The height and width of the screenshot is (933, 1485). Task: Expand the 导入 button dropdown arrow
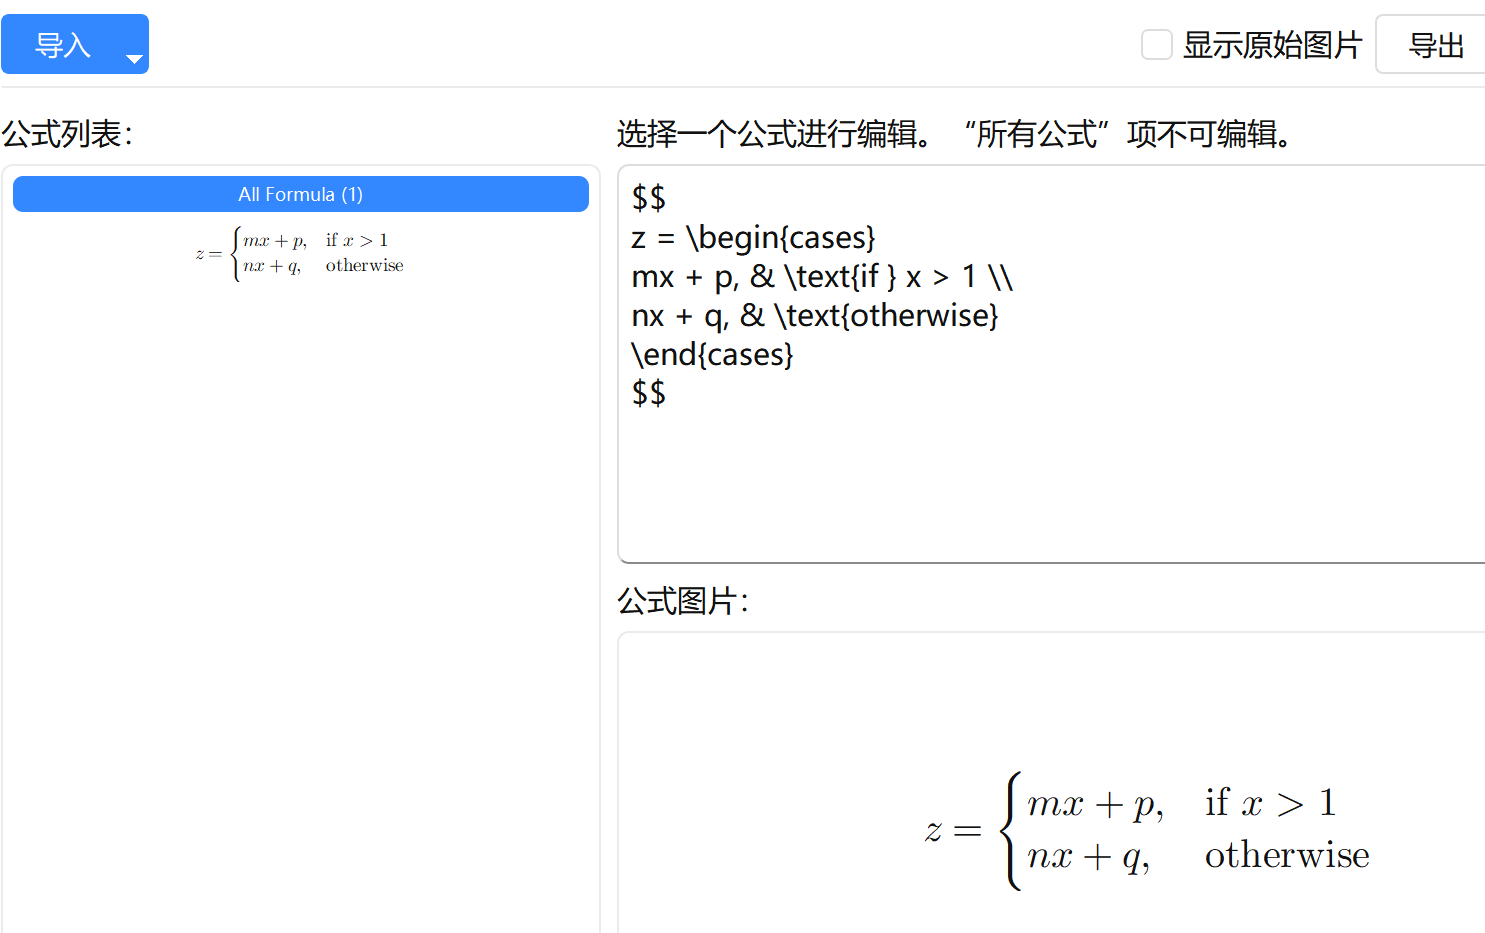tap(134, 59)
